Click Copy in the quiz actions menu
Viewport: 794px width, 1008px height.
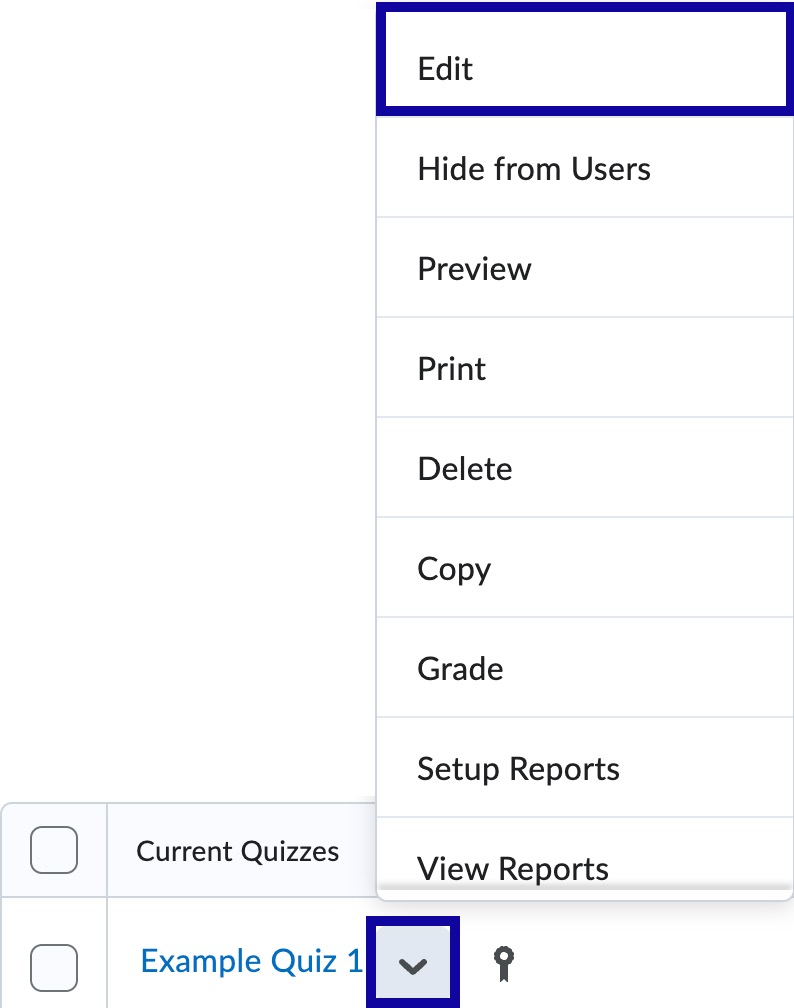pyautogui.click(x=584, y=569)
